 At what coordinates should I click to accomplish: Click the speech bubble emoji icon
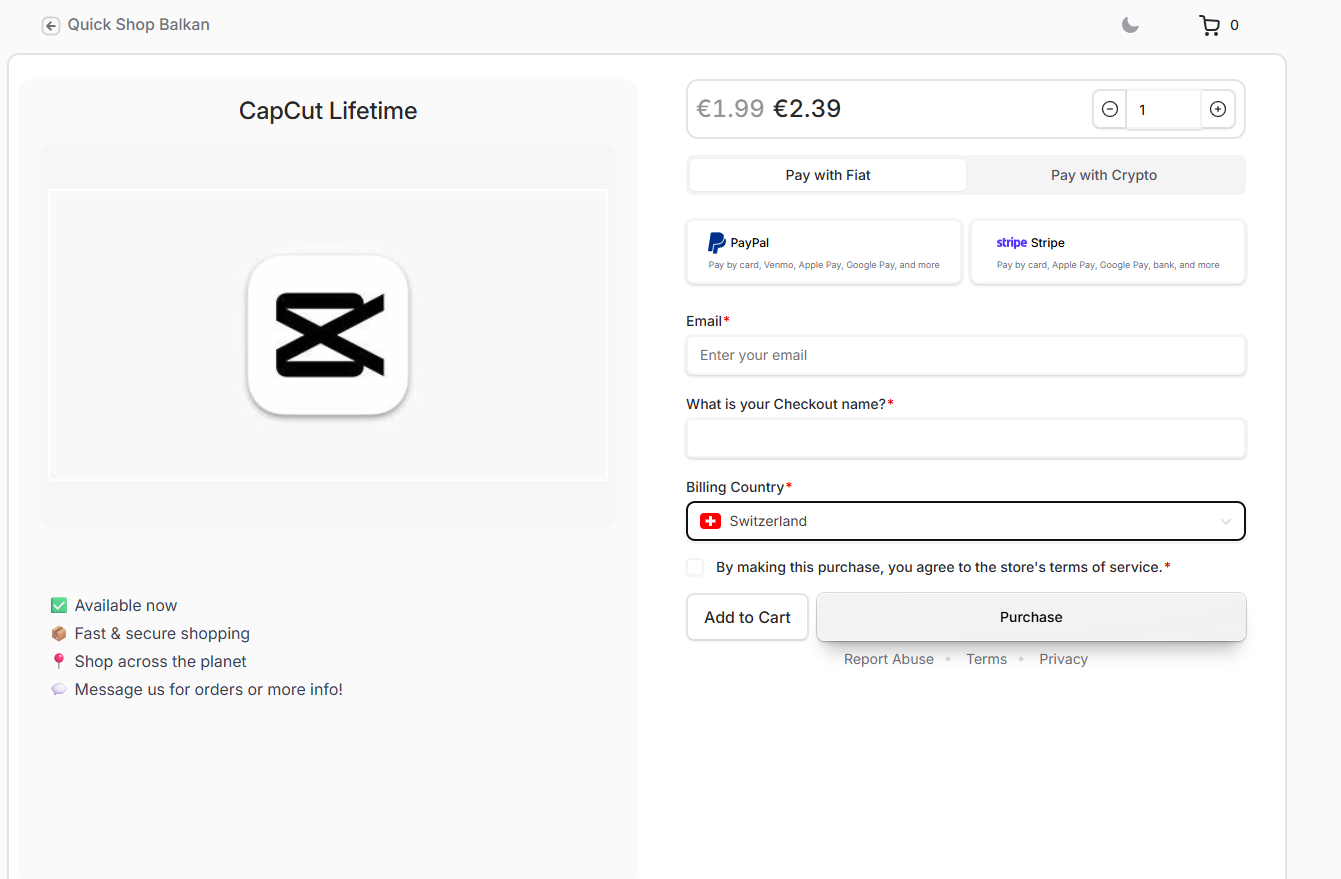tap(59, 689)
